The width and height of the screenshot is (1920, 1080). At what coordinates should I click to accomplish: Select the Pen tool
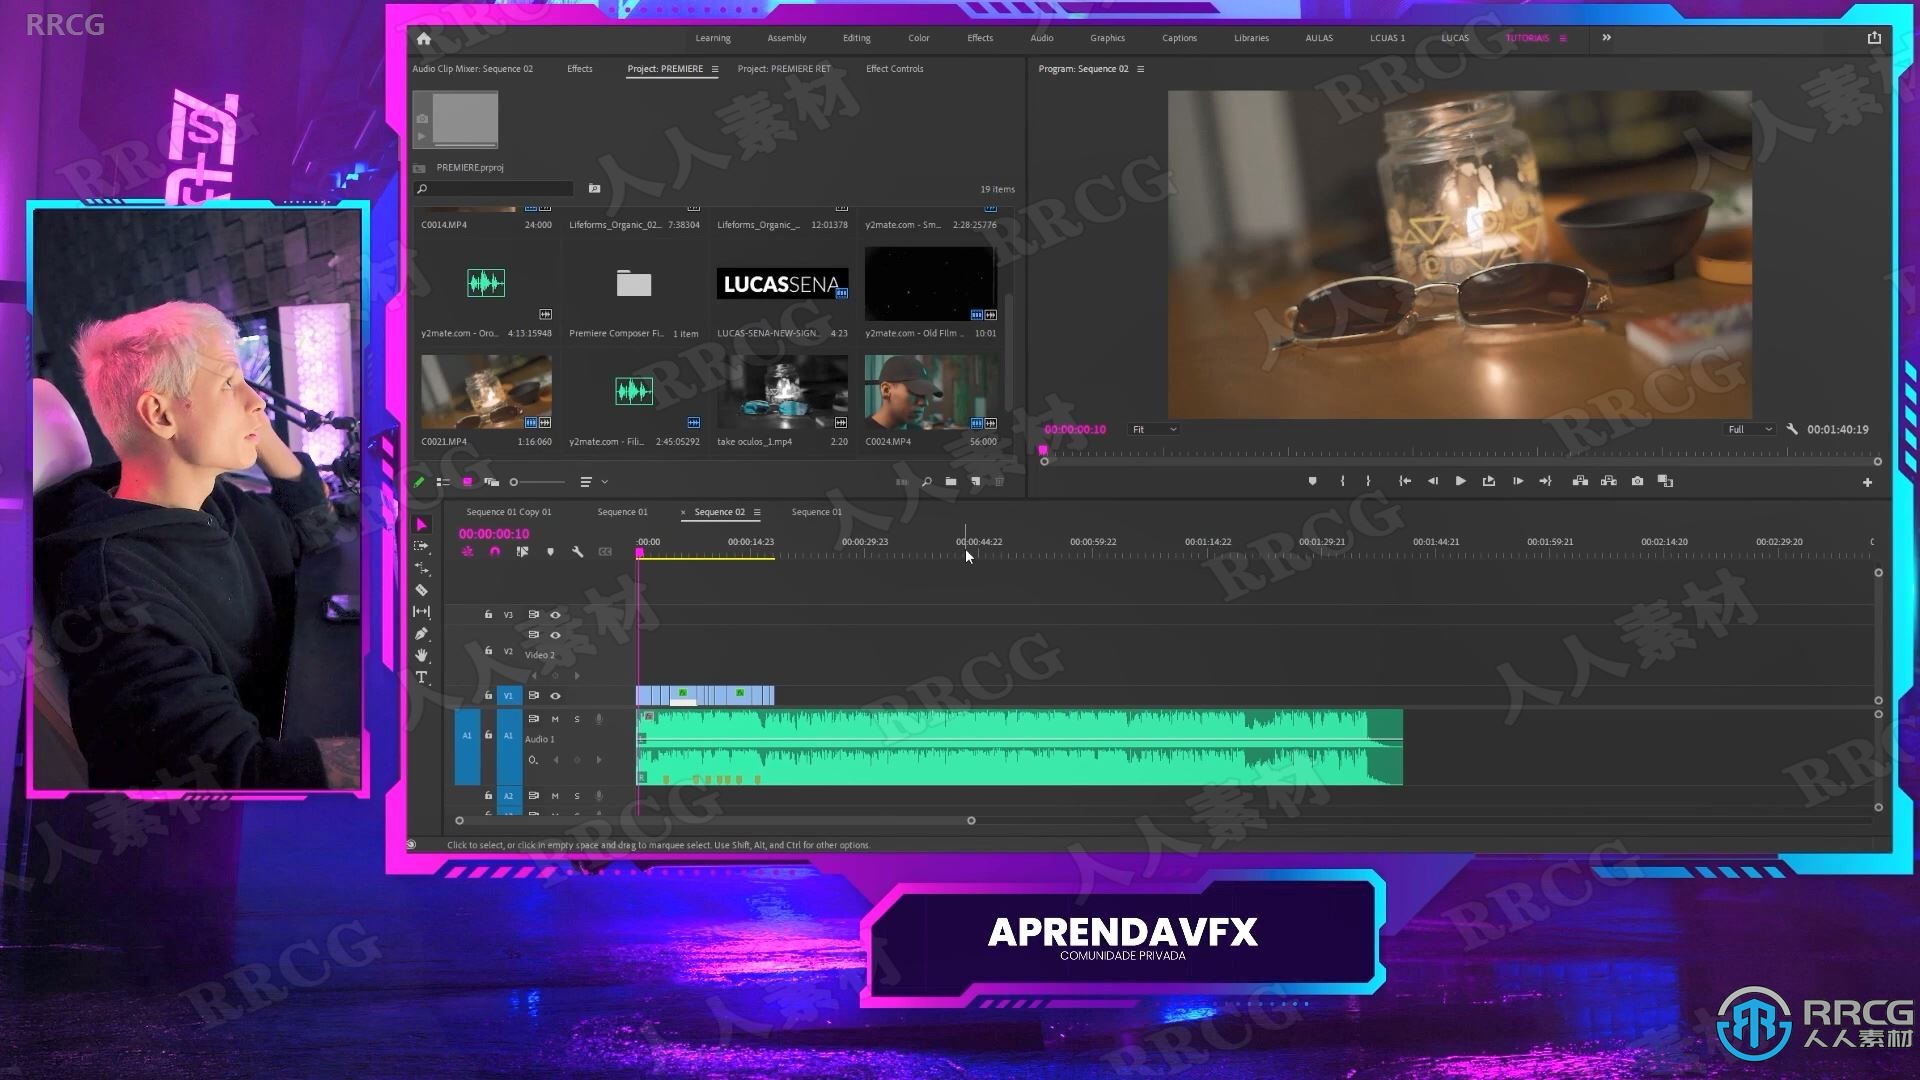pyautogui.click(x=421, y=633)
